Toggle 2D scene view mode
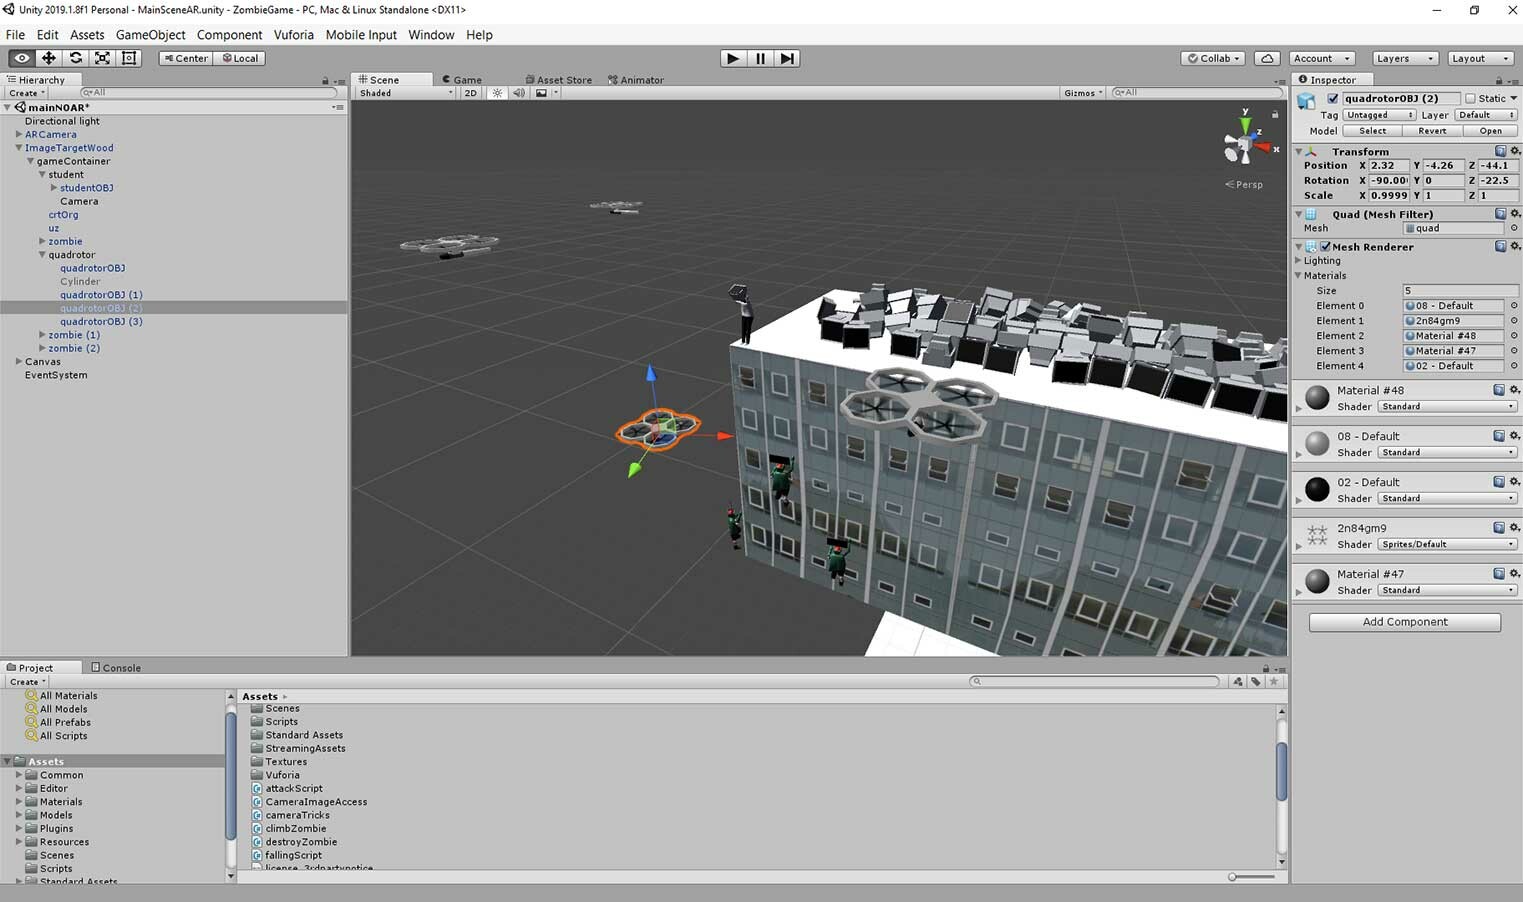 tap(470, 93)
